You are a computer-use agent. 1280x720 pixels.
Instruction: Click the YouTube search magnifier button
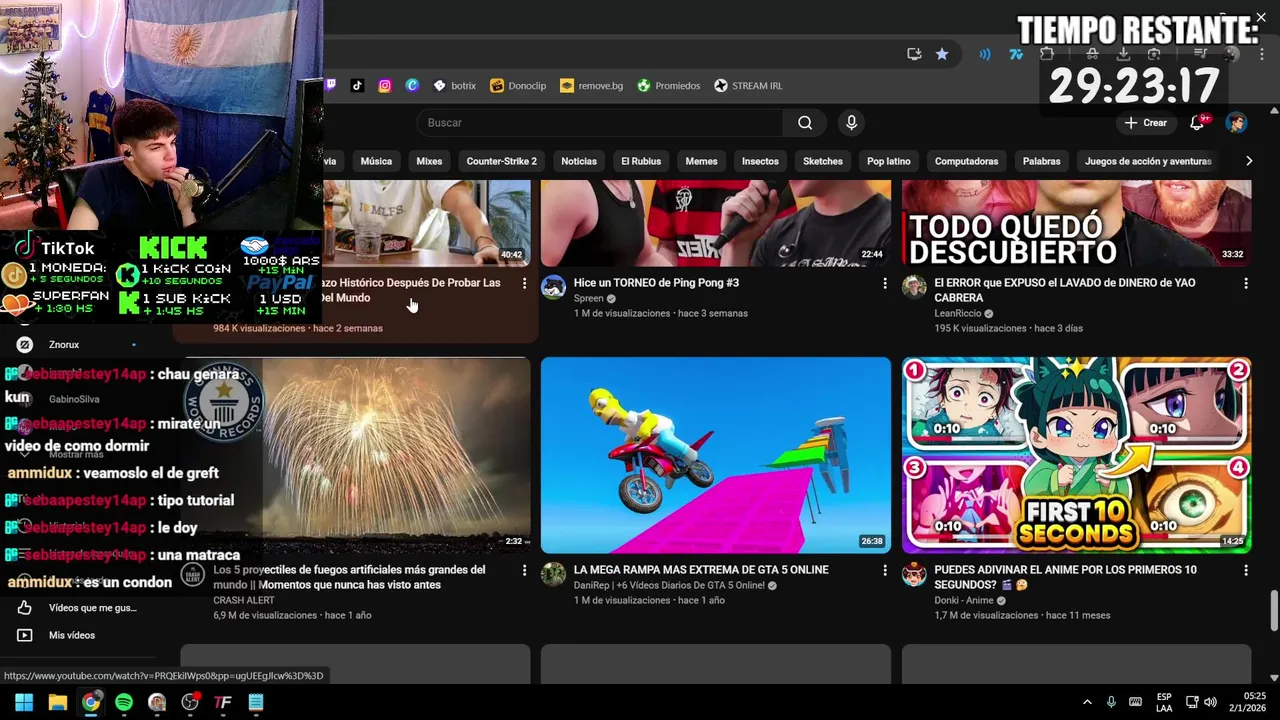coord(805,122)
